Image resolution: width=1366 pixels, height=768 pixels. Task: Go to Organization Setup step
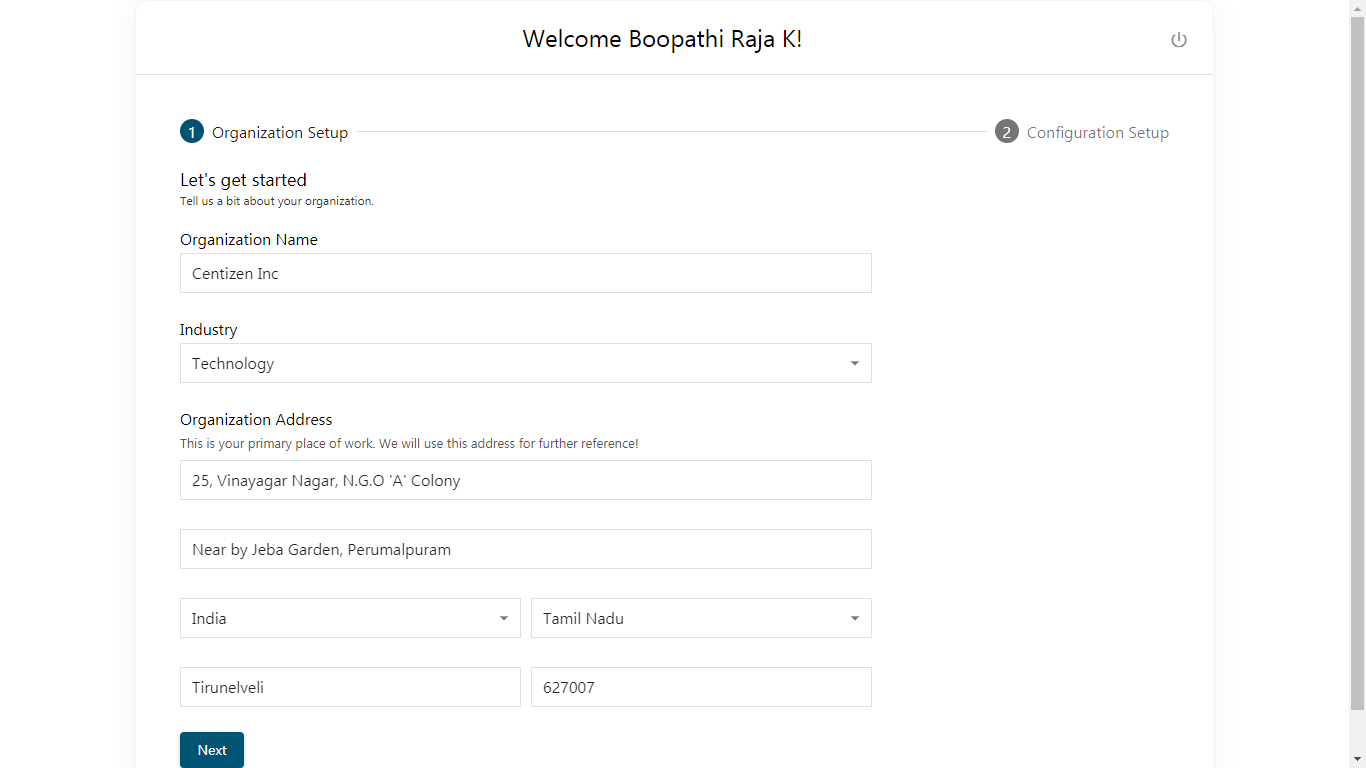280,132
